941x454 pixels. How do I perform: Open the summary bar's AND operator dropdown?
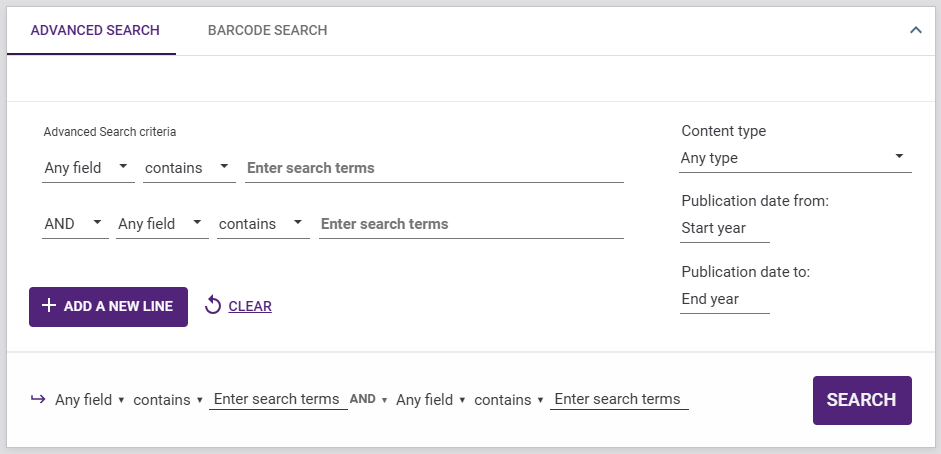coord(368,399)
